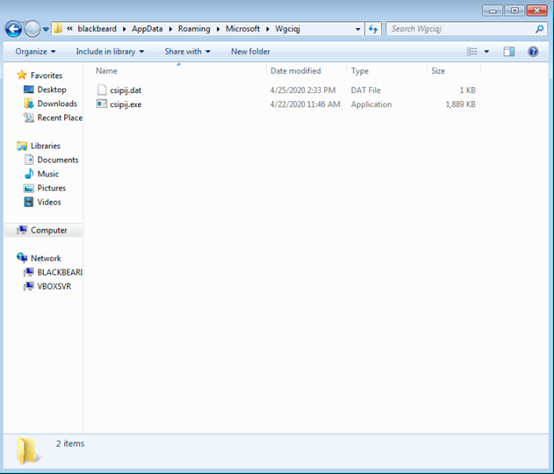Screen dimensions: 554x474
Task: Open Recent Places in Favorites
Action: [x=60, y=118]
